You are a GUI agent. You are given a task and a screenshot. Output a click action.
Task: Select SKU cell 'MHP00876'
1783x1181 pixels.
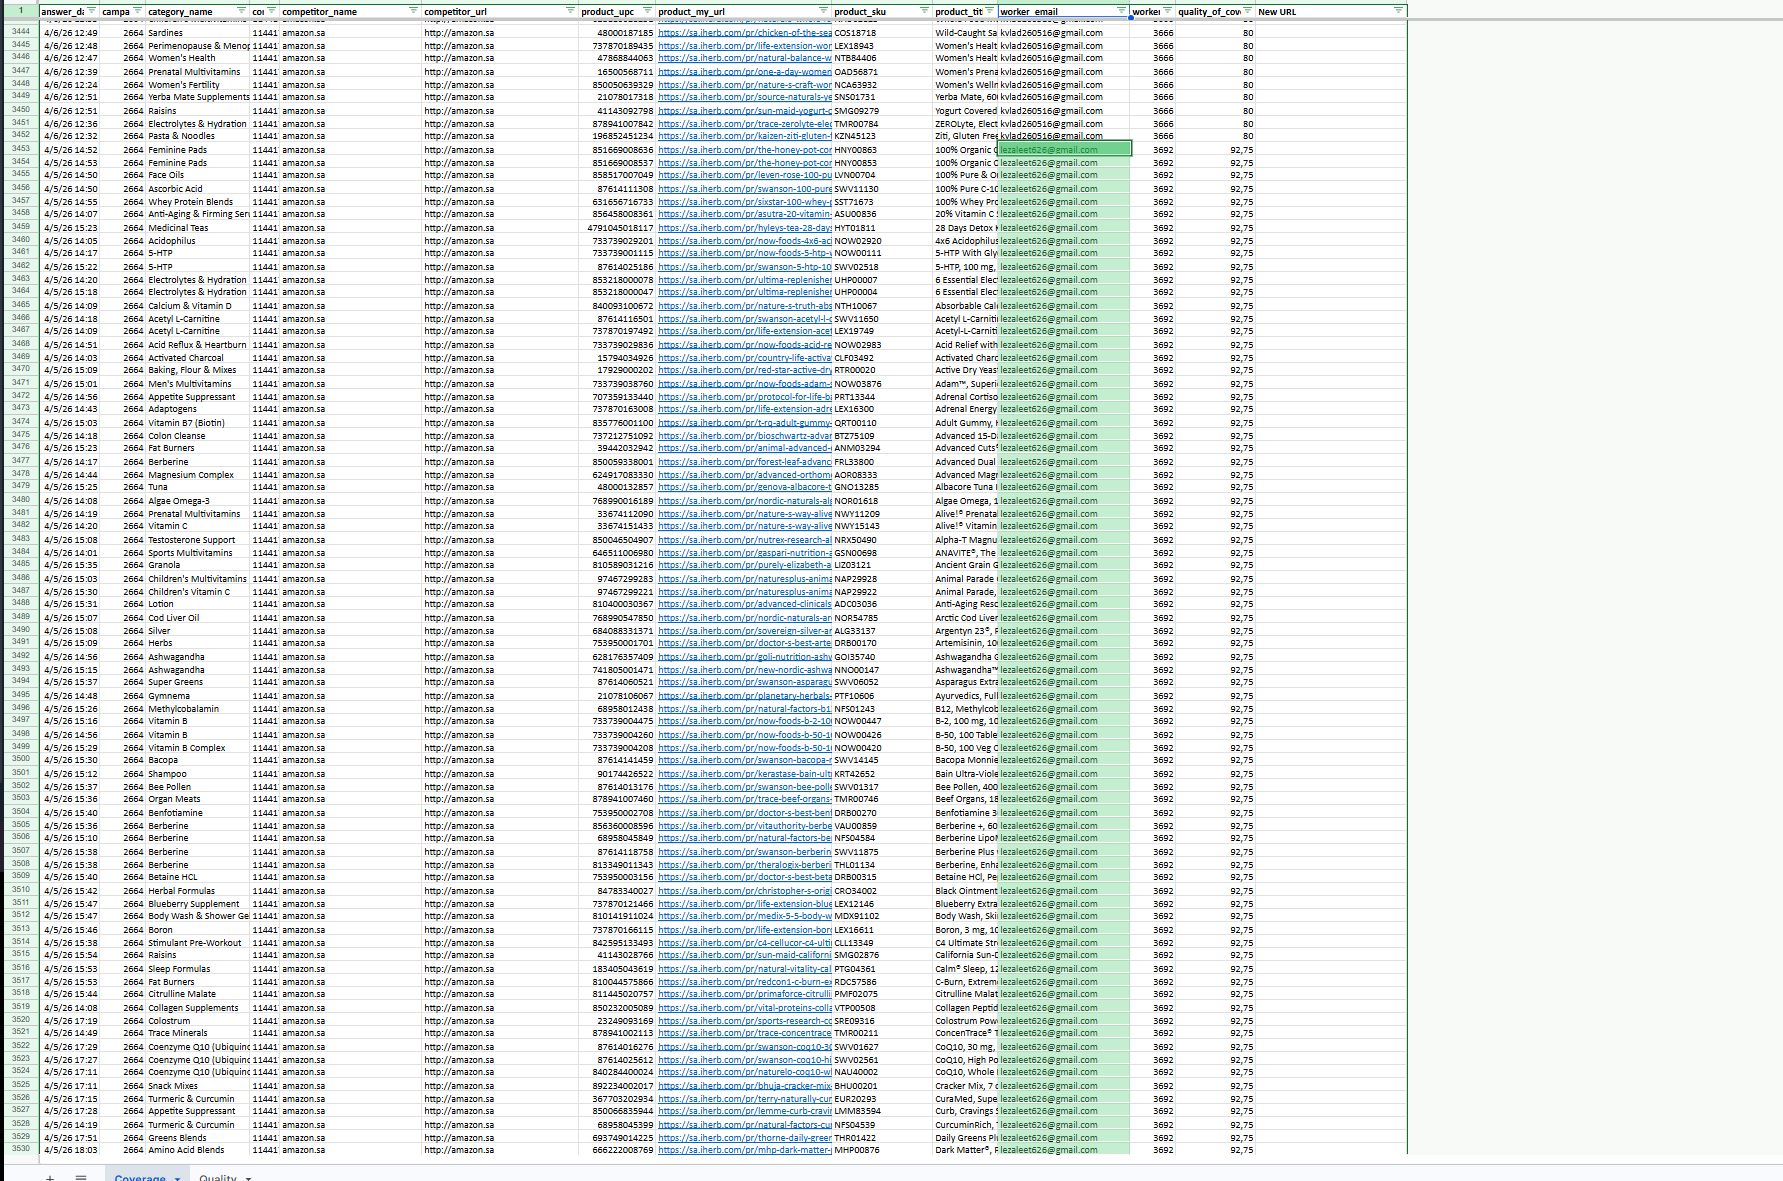882,1150
